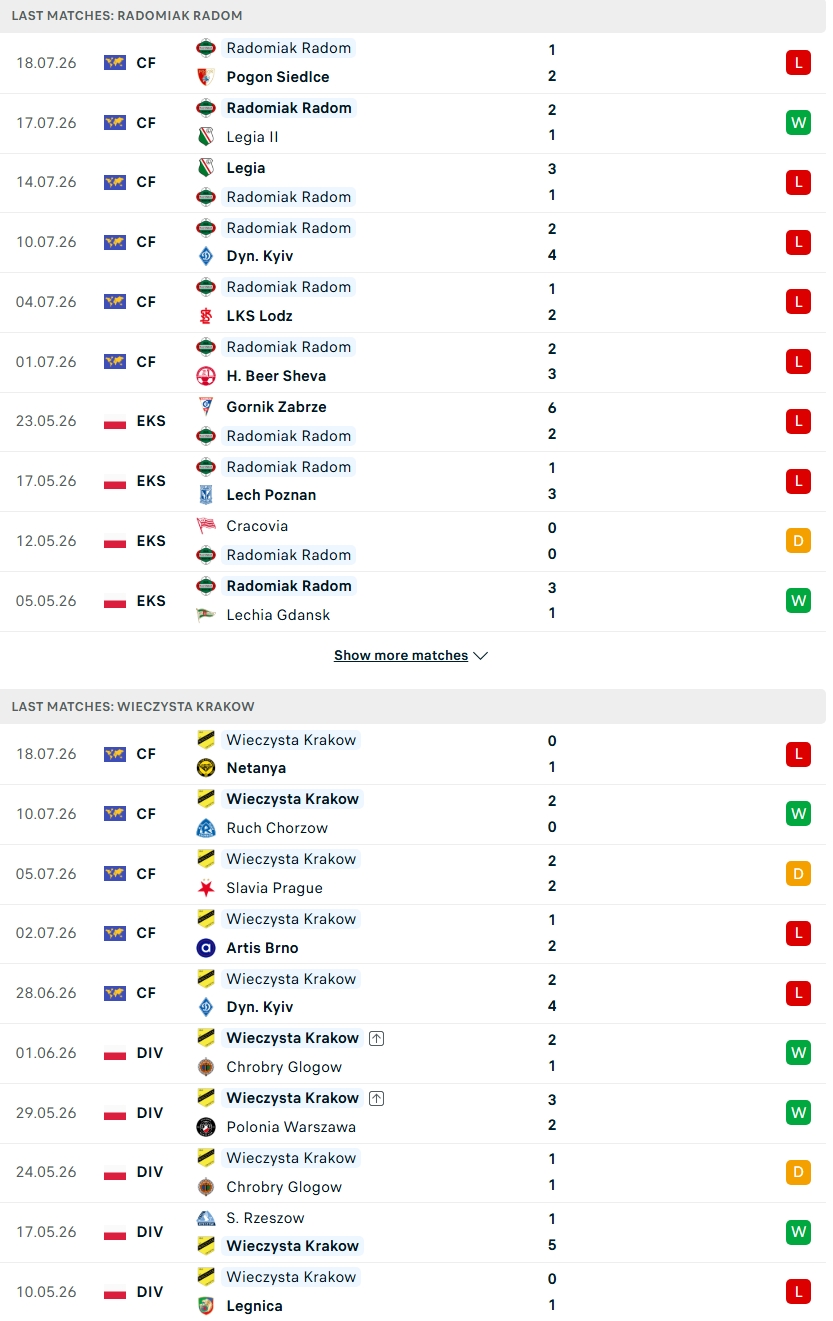Open the Cracovia team name link

click(257, 526)
